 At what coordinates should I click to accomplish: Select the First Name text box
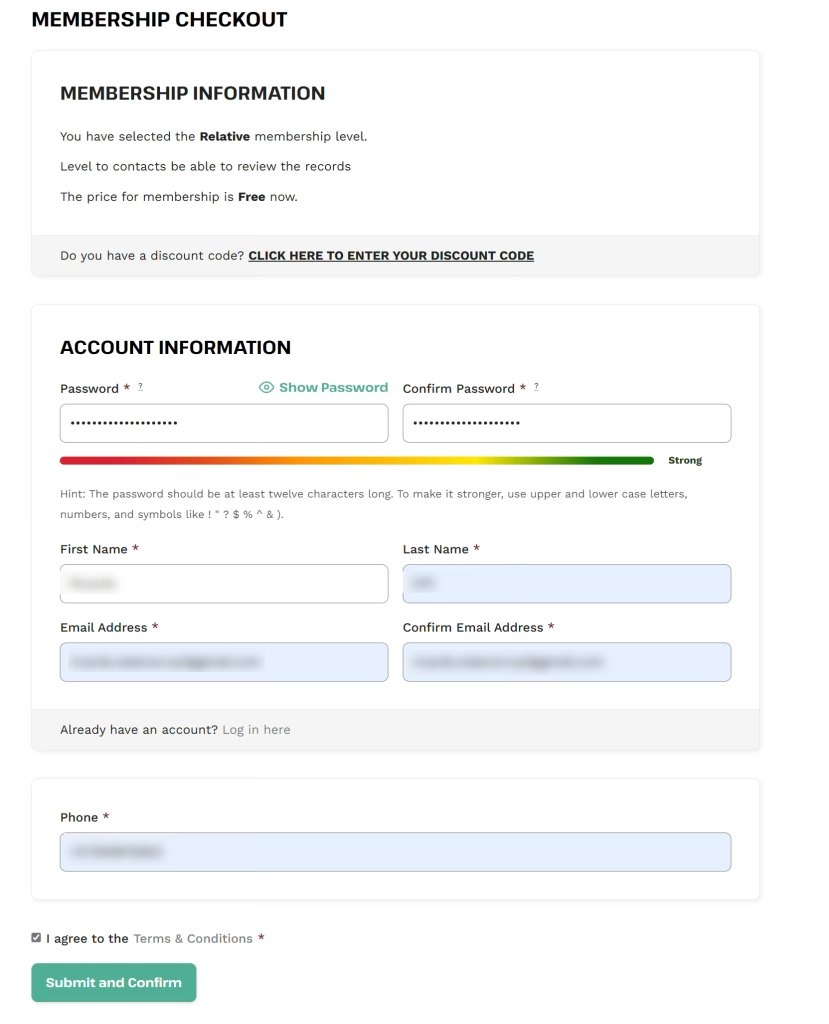[224, 584]
